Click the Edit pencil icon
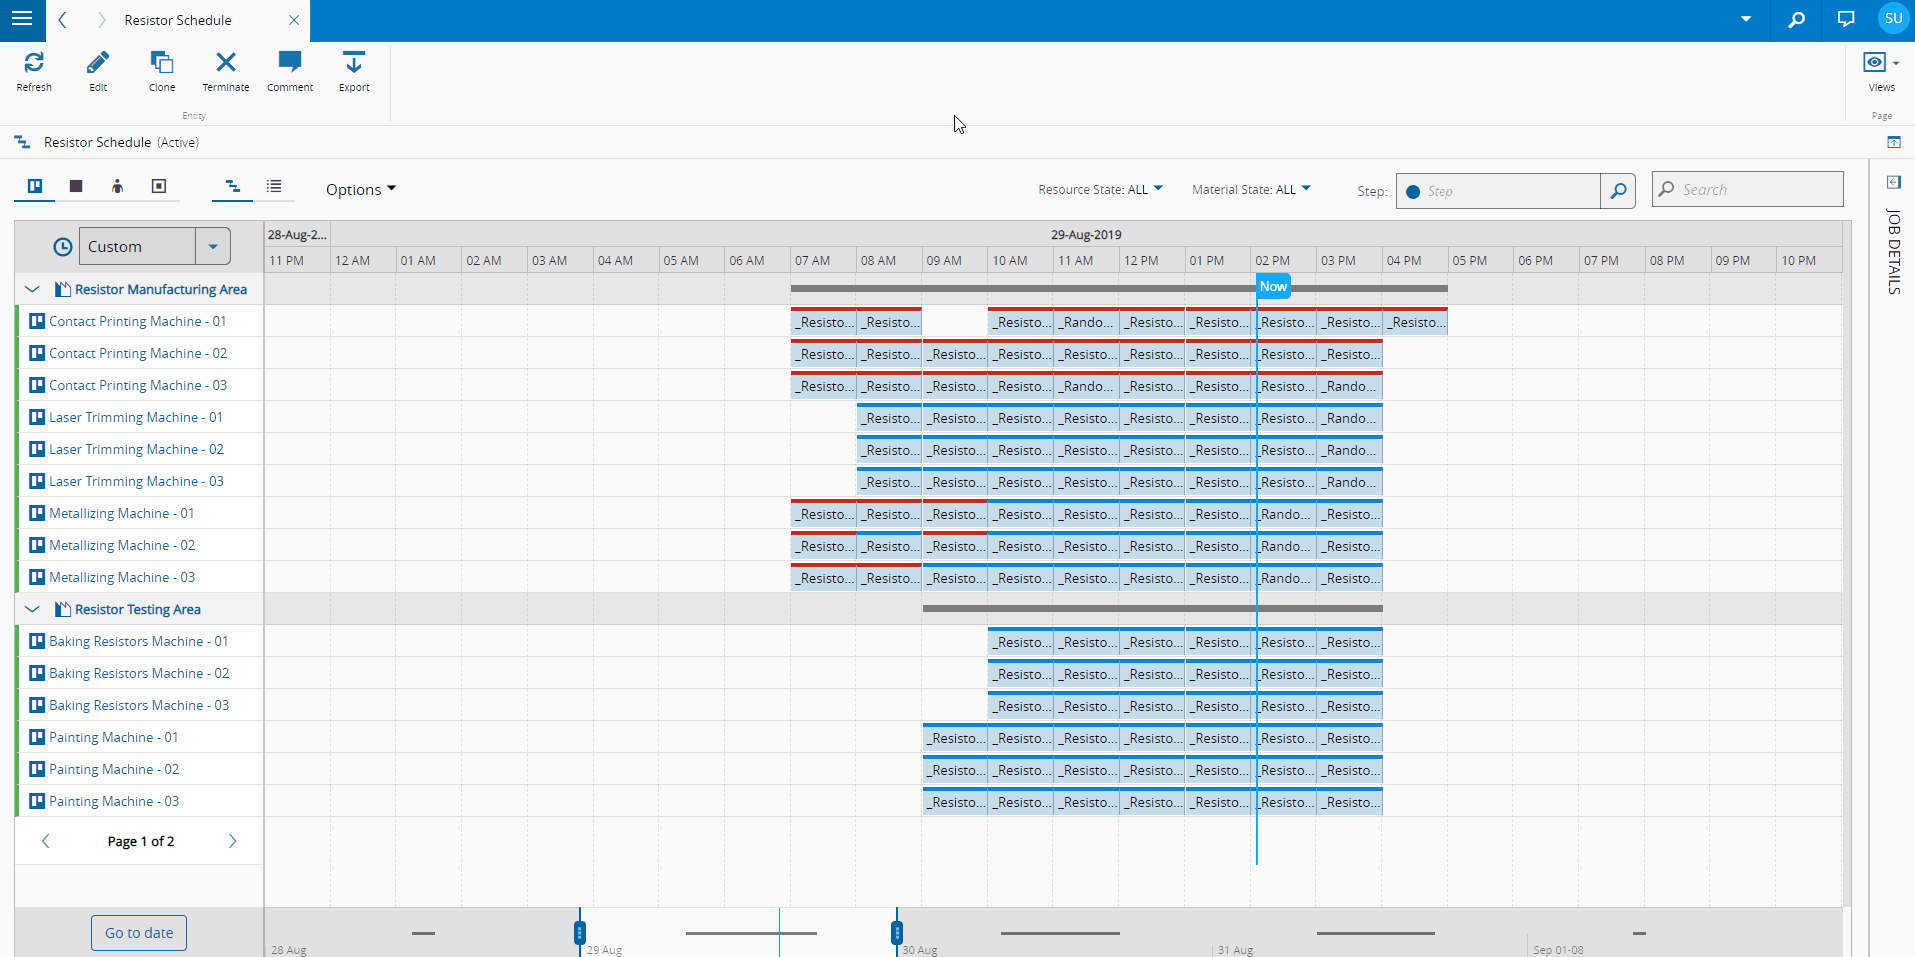Image resolution: width=1915 pixels, height=957 pixels. click(x=98, y=63)
